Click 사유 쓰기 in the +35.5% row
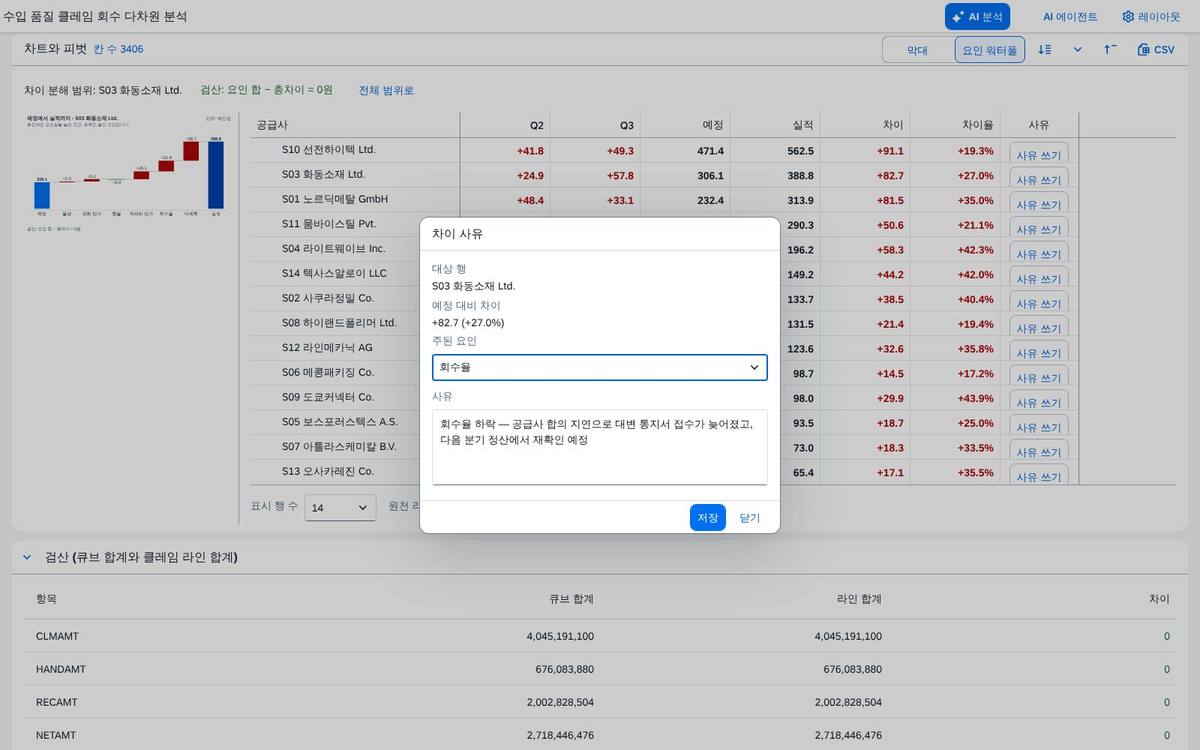The width and height of the screenshot is (1200, 750). [x=1039, y=476]
